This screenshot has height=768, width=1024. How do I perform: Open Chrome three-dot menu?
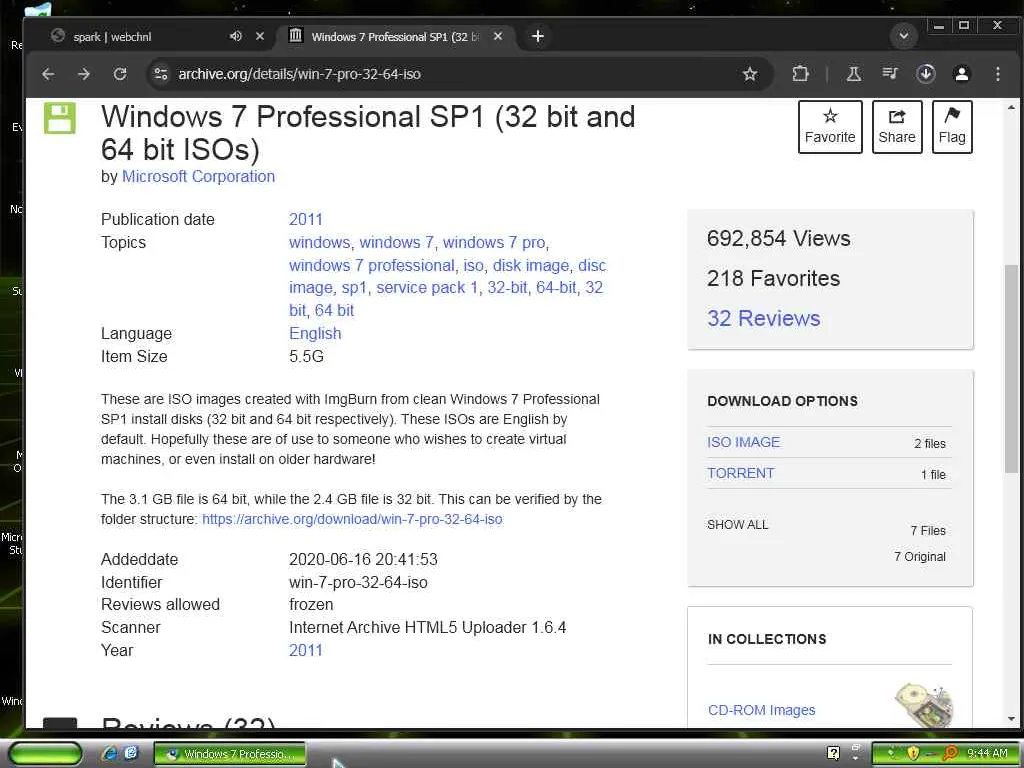pos(997,74)
